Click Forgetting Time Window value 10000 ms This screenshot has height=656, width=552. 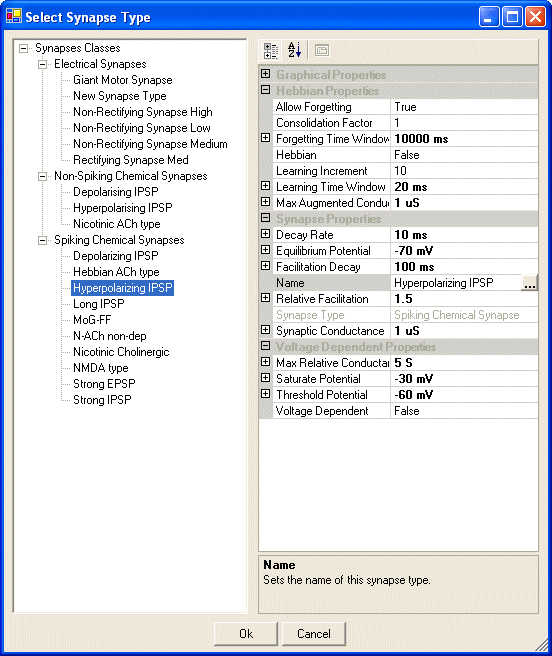(465, 139)
